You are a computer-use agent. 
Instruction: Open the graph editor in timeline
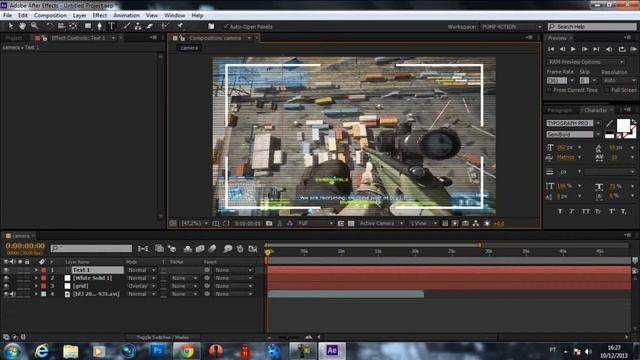coord(253,248)
